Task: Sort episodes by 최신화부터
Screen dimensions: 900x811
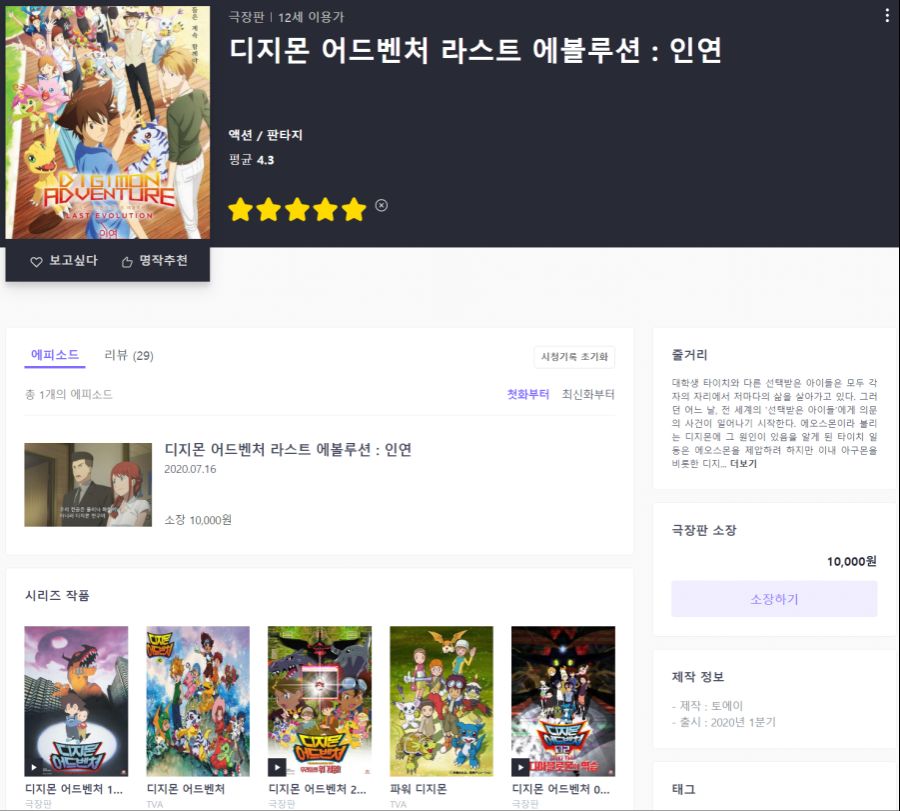Action: 588,394
